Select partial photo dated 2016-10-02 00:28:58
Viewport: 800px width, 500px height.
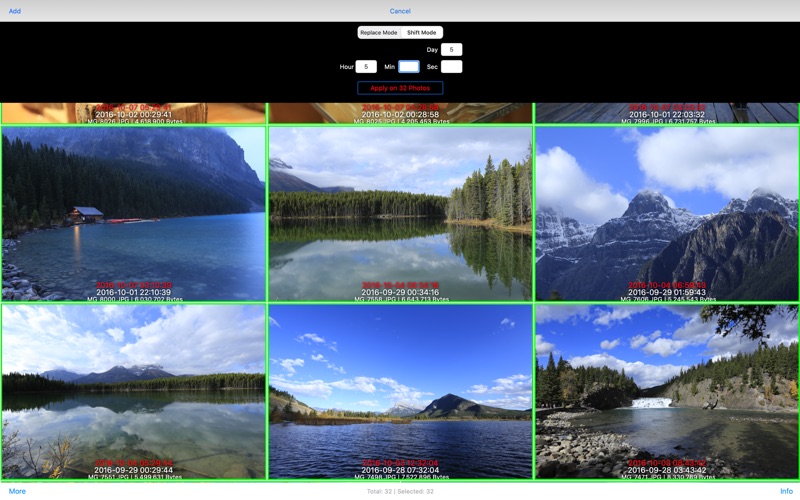[400, 113]
